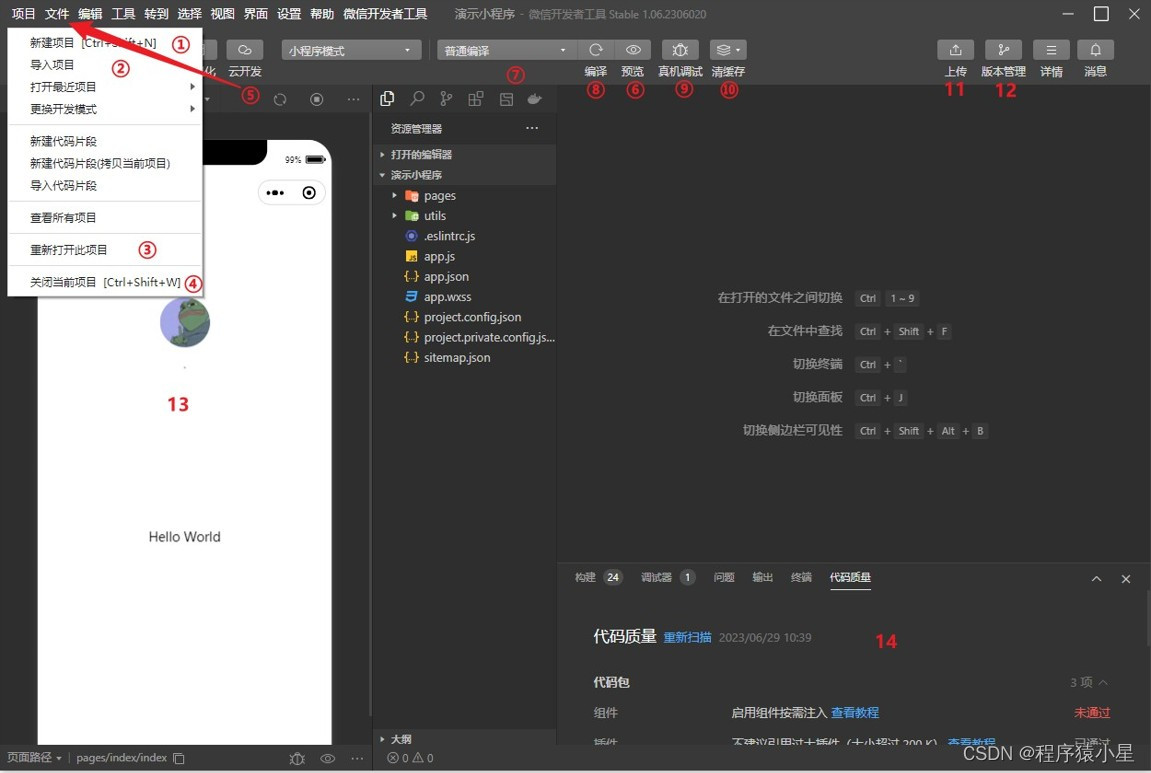Open the Clear Cache dropdown

728,50
